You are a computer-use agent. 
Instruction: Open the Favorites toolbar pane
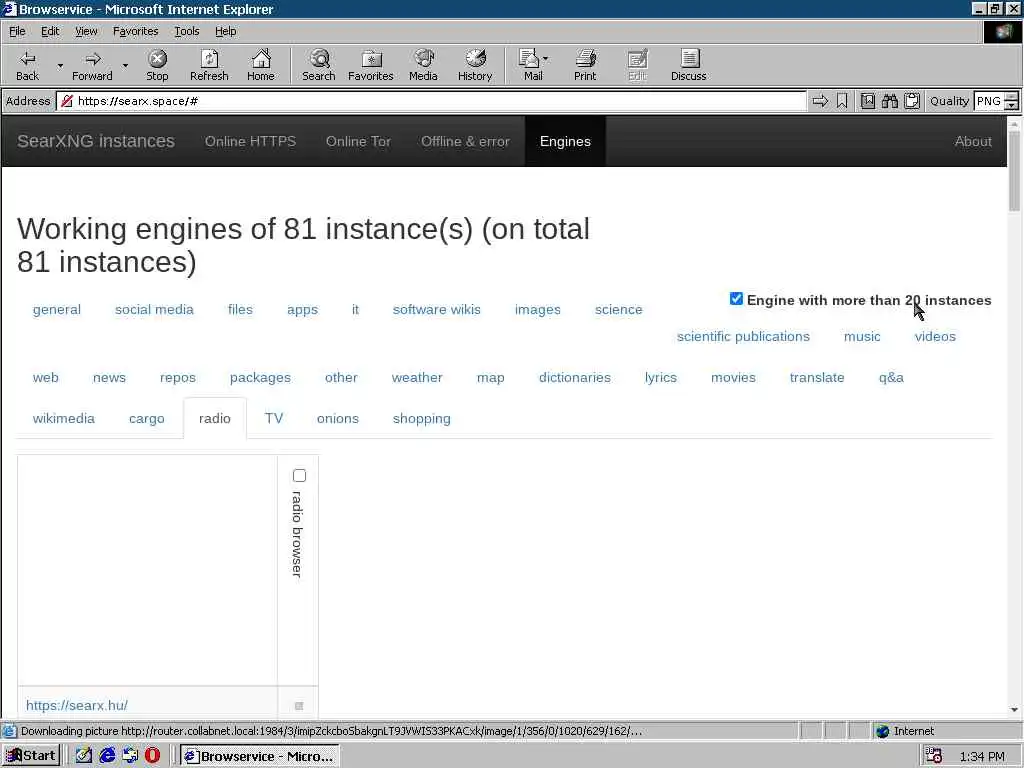pos(370,65)
